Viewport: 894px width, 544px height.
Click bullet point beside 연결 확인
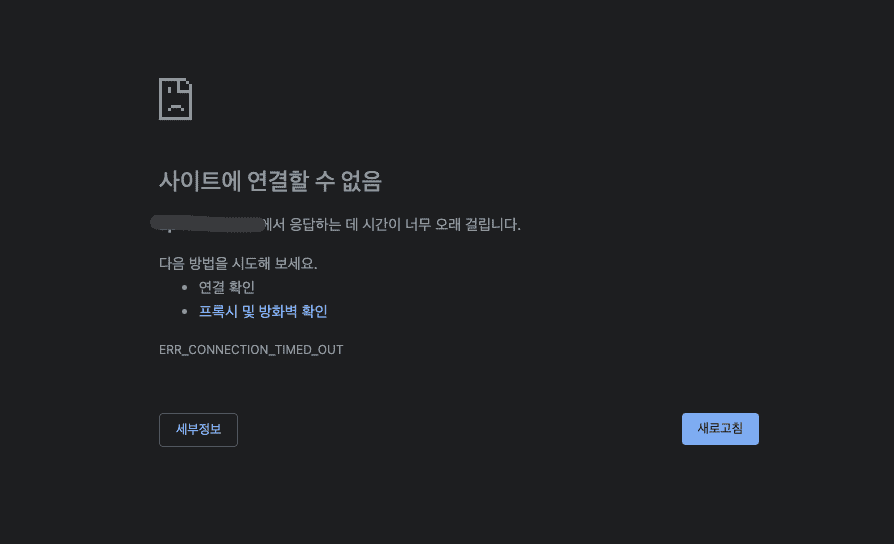click(x=184, y=287)
